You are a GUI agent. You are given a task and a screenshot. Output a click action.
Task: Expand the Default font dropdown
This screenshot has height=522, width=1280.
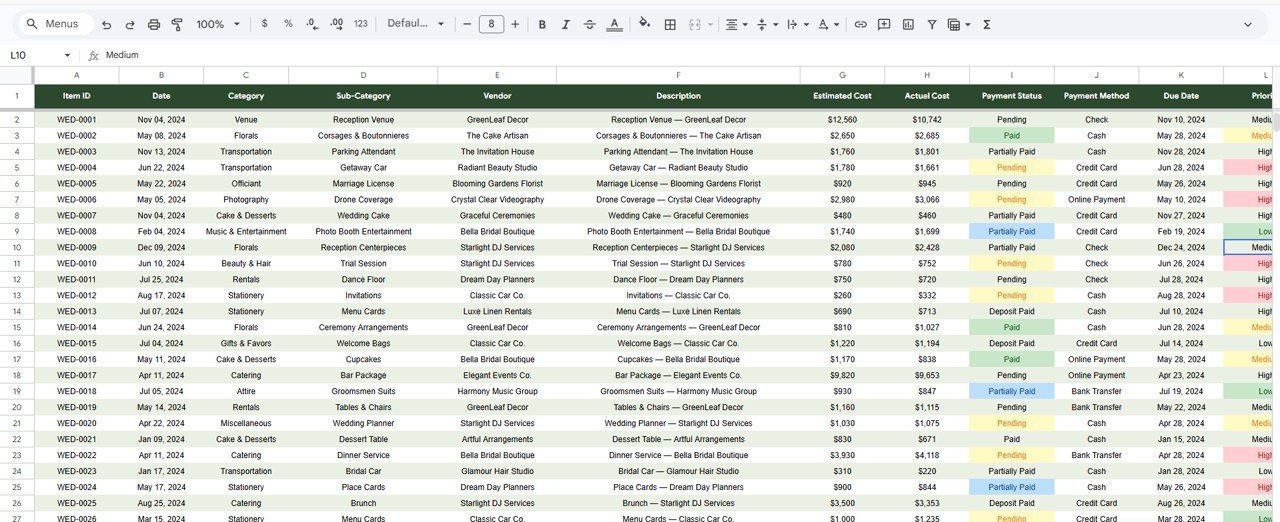pyautogui.click(x=414, y=24)
